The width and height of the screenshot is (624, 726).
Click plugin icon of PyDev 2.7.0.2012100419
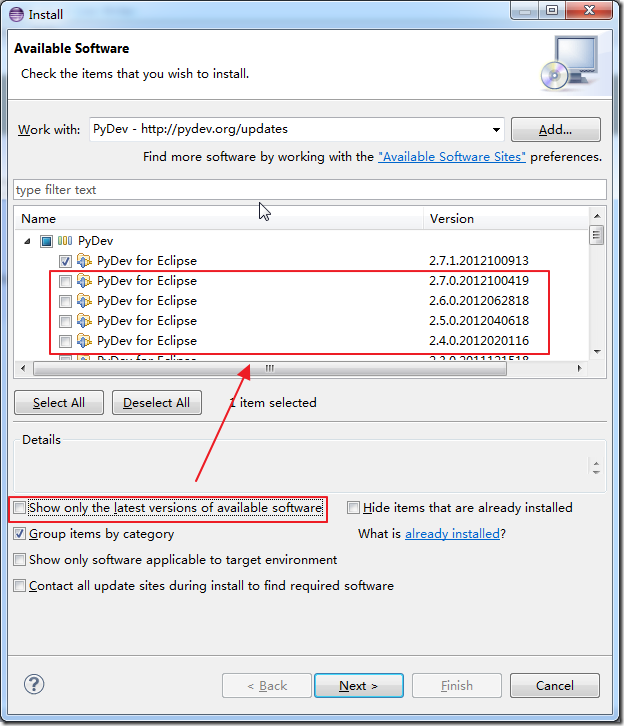84,281
